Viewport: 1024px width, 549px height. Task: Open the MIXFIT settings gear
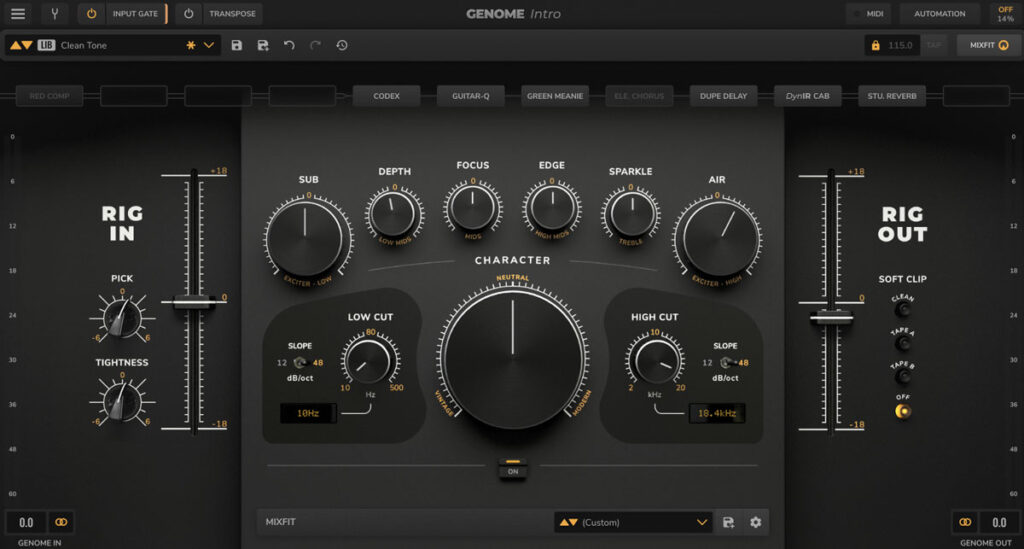click(756, 522)
